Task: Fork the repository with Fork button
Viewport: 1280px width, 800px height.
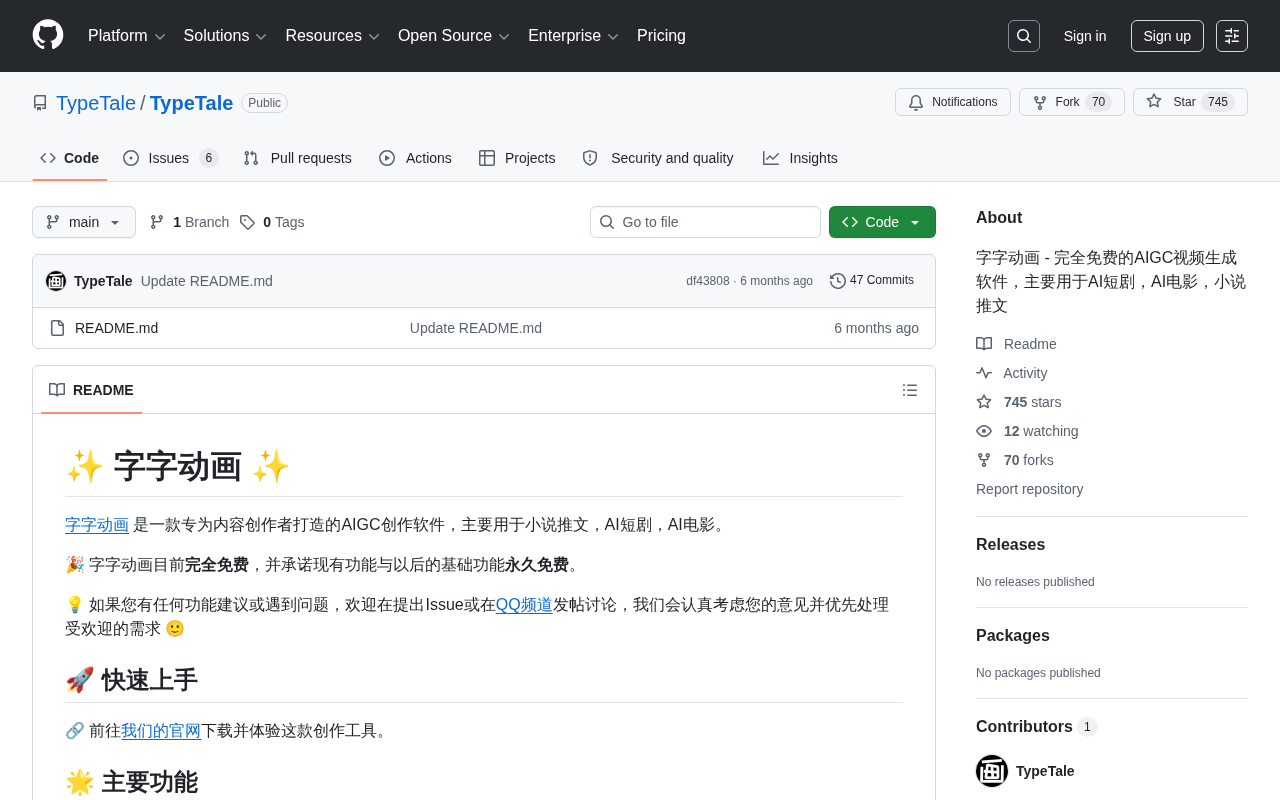Action: pos(1072,102)
